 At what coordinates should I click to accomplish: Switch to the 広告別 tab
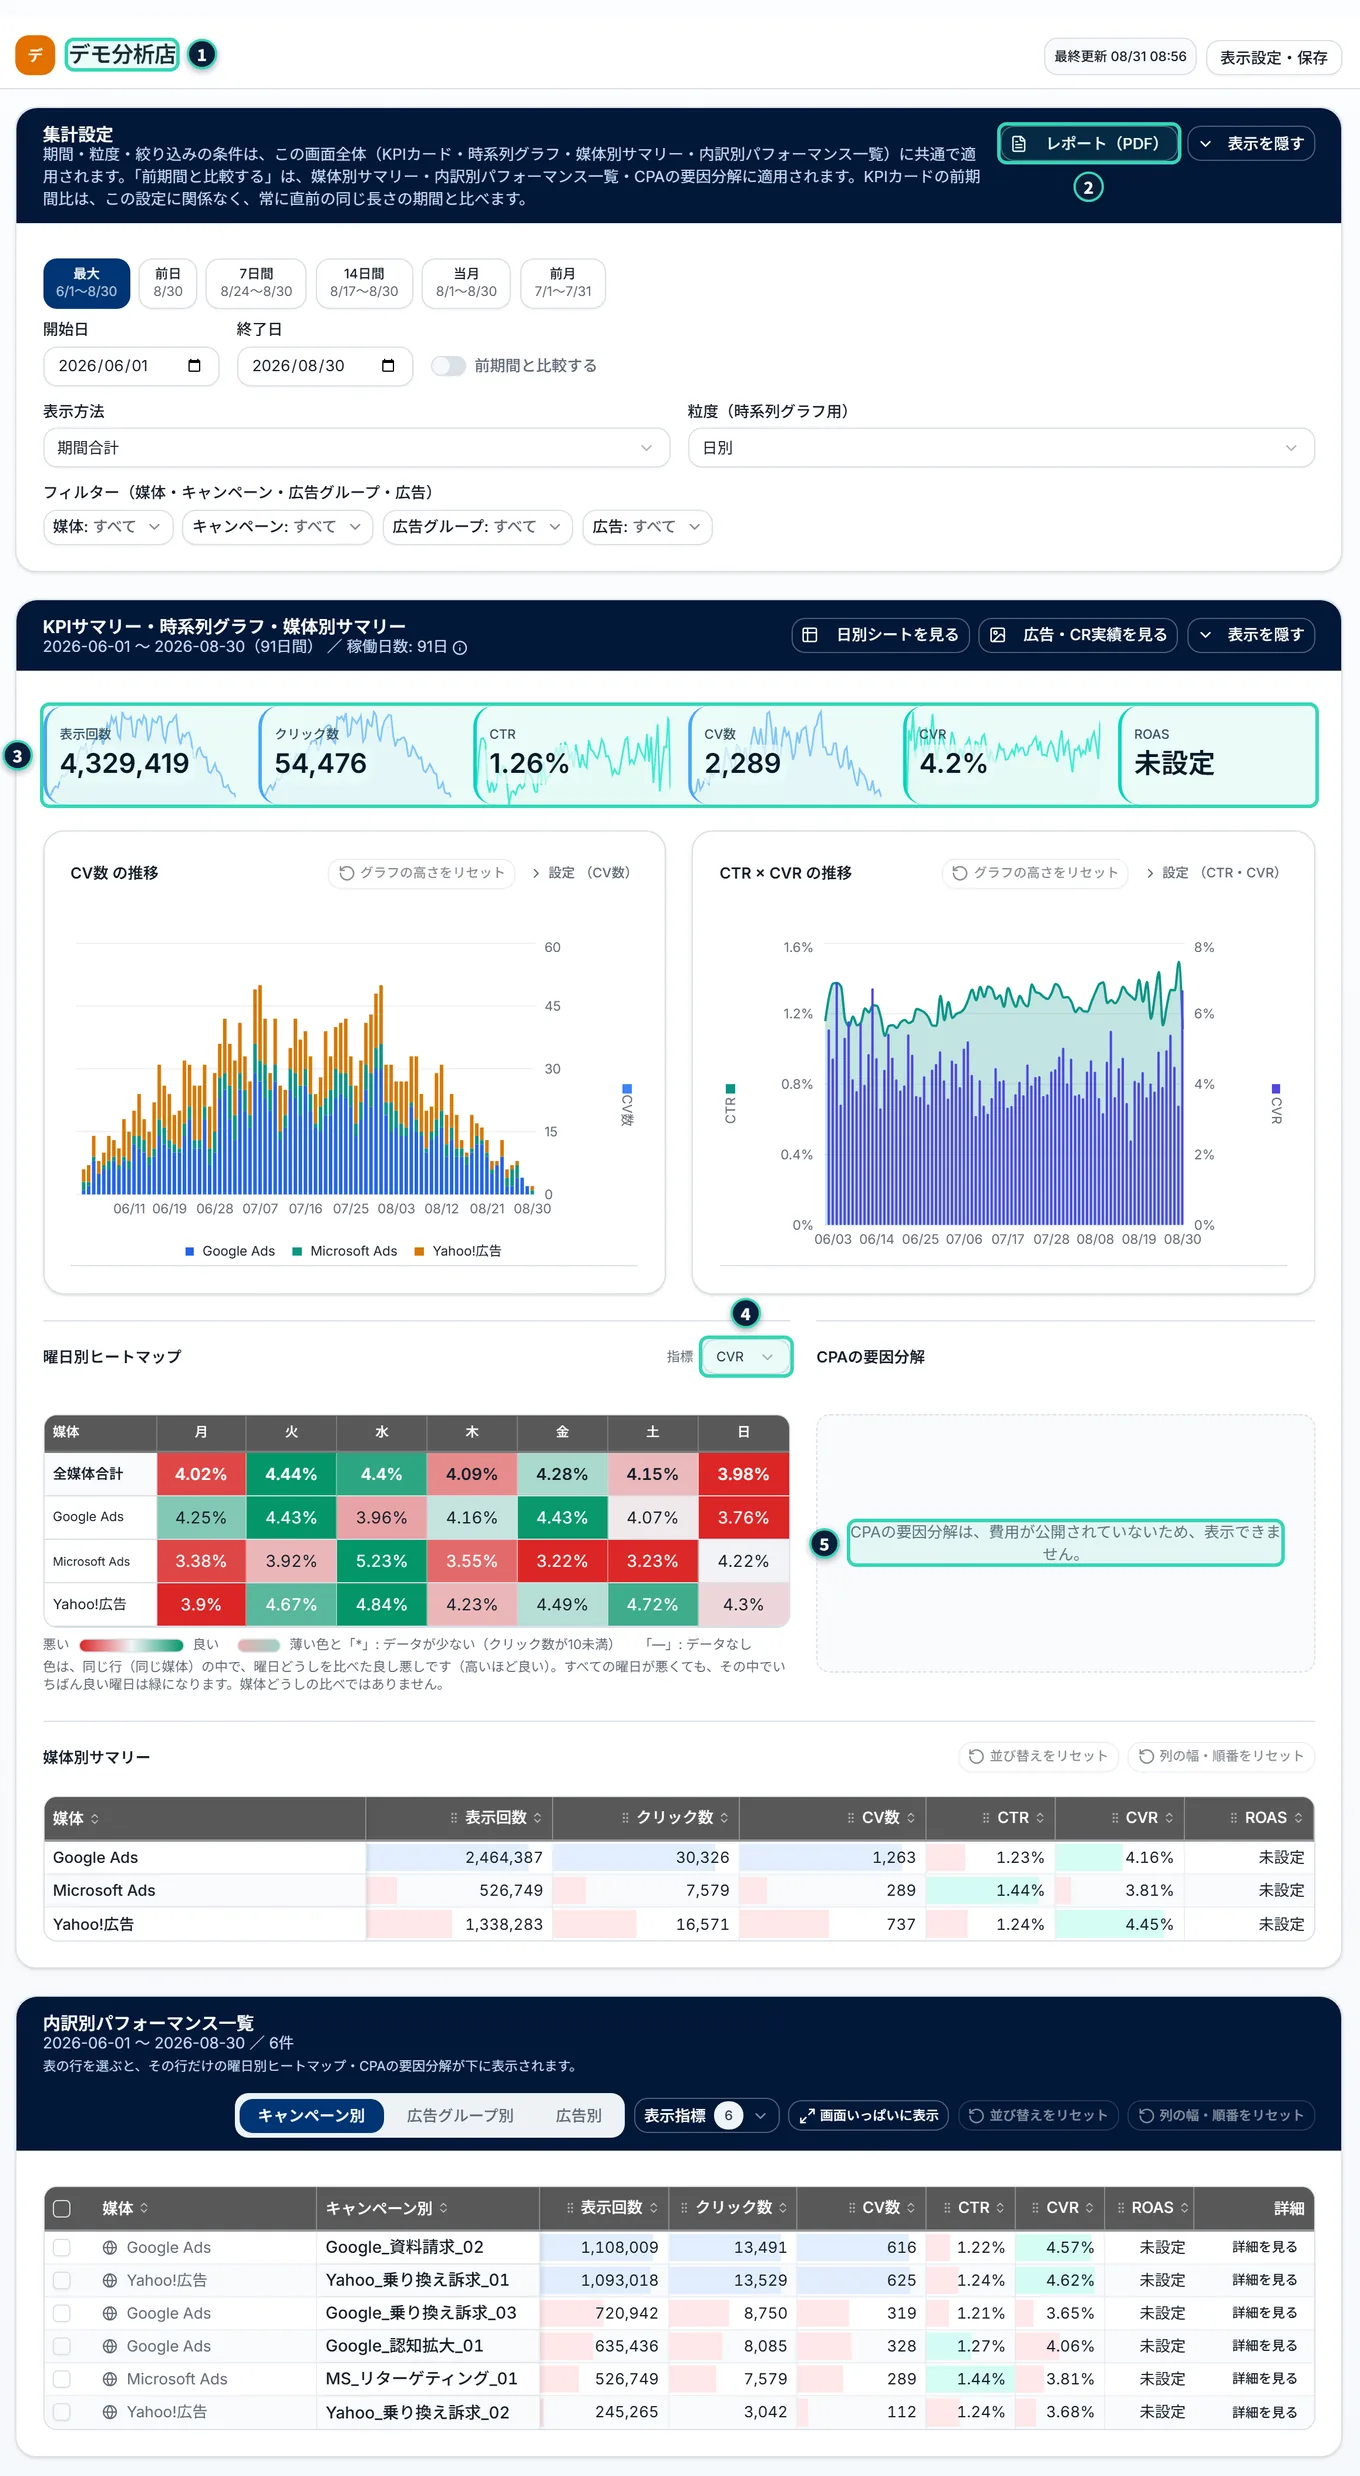tap(579, 2116)
